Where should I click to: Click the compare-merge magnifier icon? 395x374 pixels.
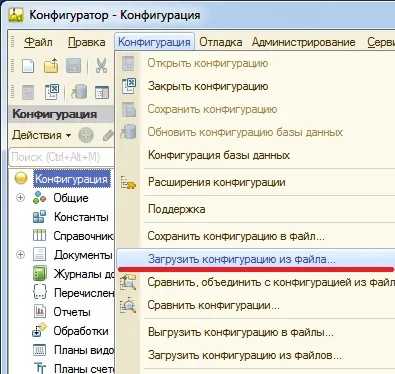129,282
